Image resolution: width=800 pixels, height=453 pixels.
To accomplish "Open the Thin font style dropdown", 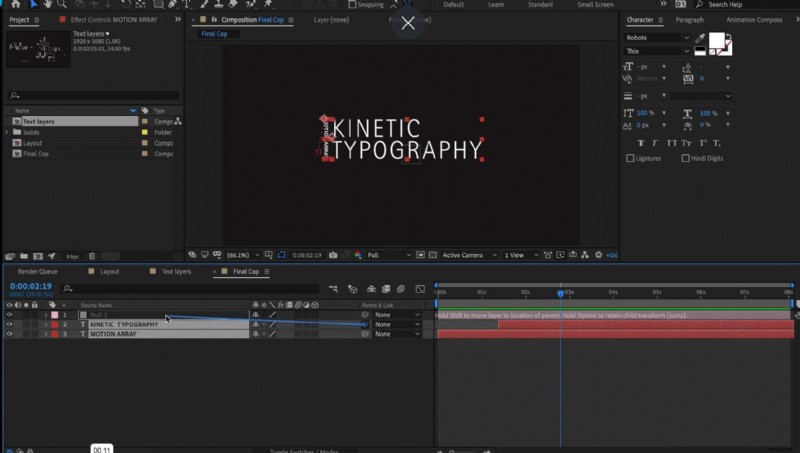I will click(658, 51).
